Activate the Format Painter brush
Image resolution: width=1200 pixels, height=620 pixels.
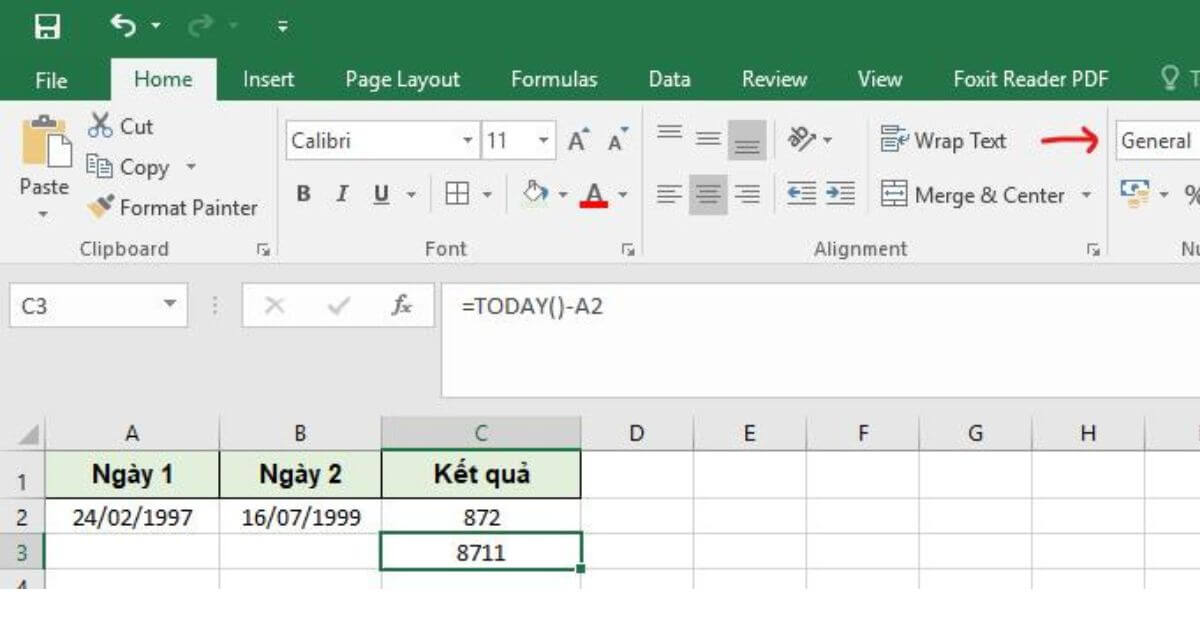[172, 208]
